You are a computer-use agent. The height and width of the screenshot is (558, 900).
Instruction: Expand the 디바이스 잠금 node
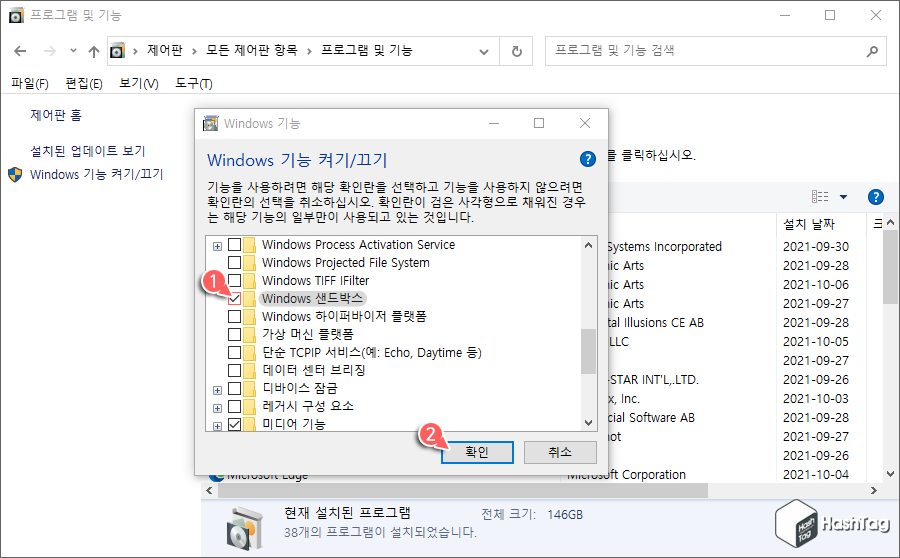click(218, 390)
